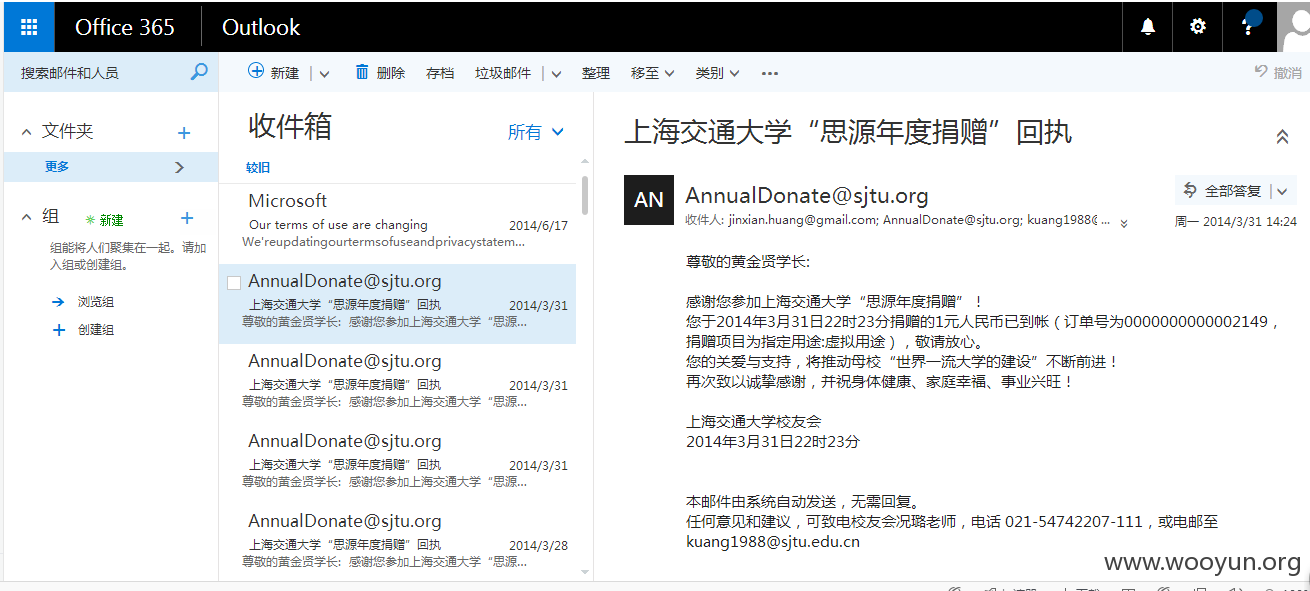Delete the message with 删除

[x=380, y=72]
